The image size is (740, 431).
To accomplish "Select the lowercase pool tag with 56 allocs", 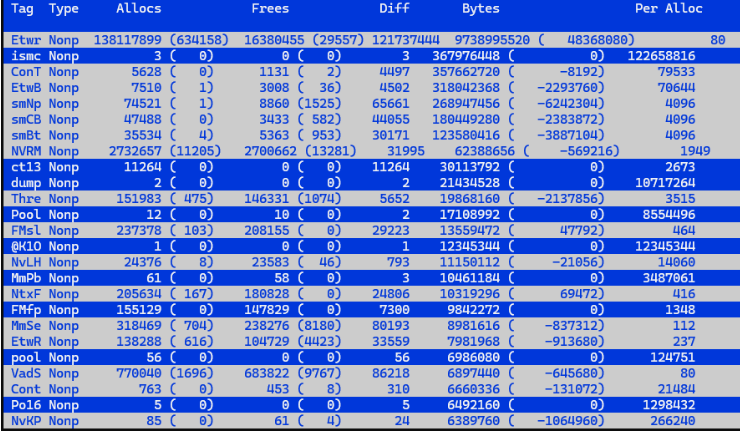I will 26,357.
